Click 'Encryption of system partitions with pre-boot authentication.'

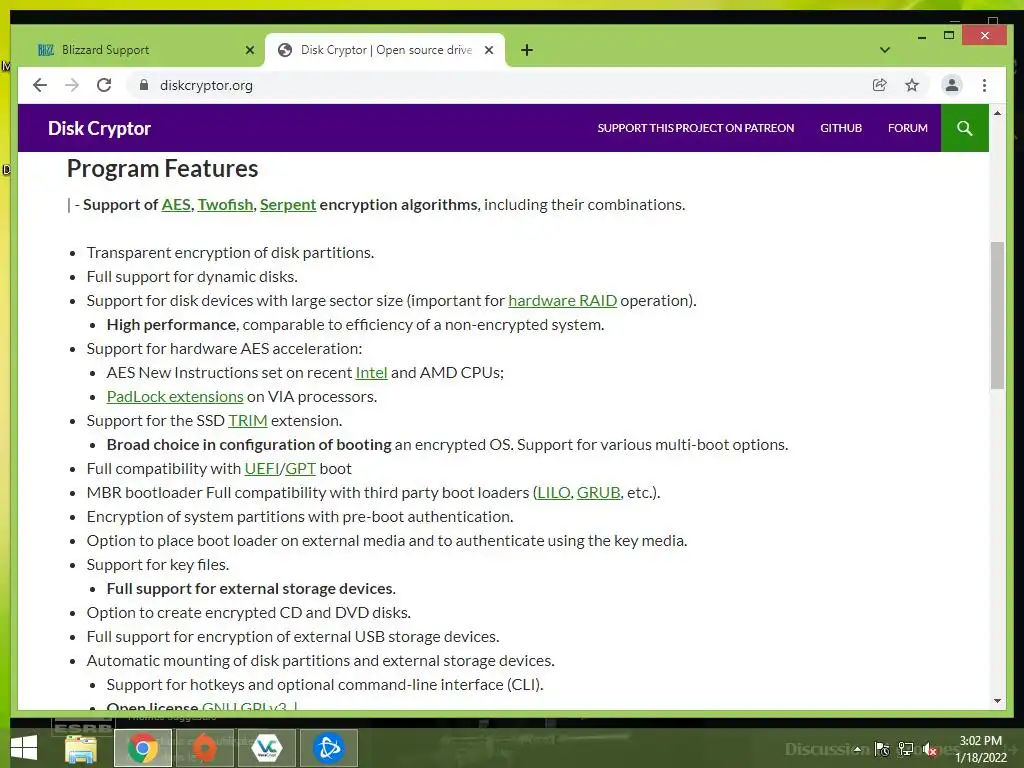point(300,517)
